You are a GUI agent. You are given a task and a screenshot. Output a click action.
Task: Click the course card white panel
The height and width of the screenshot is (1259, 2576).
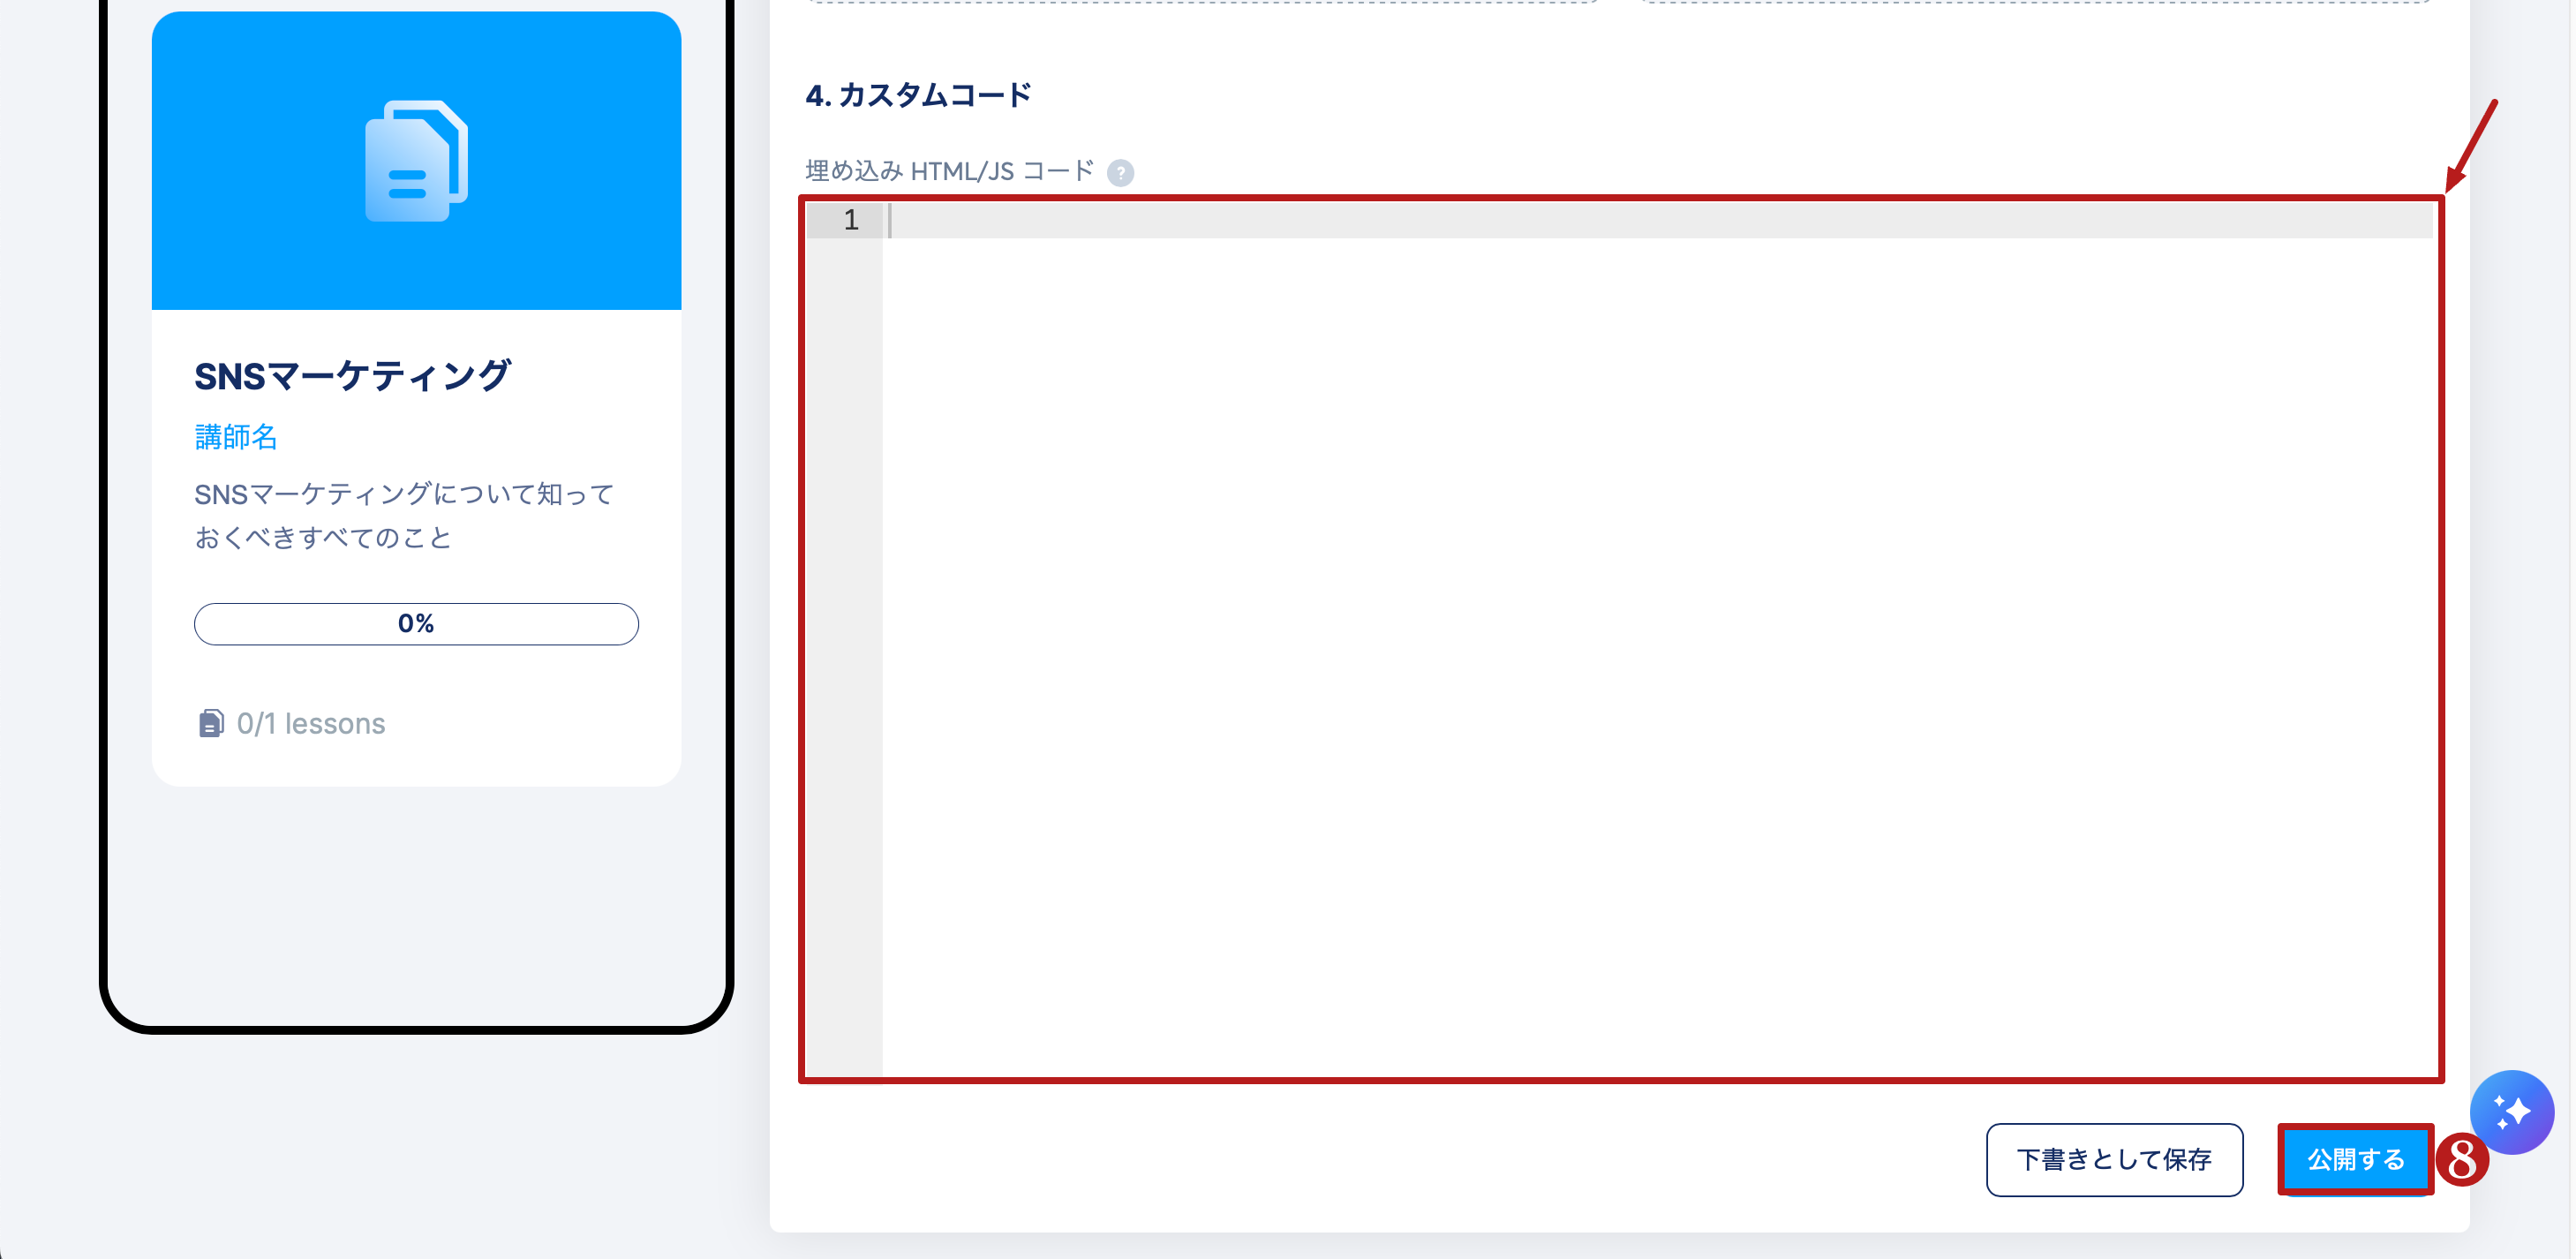(x=416, y=547)
